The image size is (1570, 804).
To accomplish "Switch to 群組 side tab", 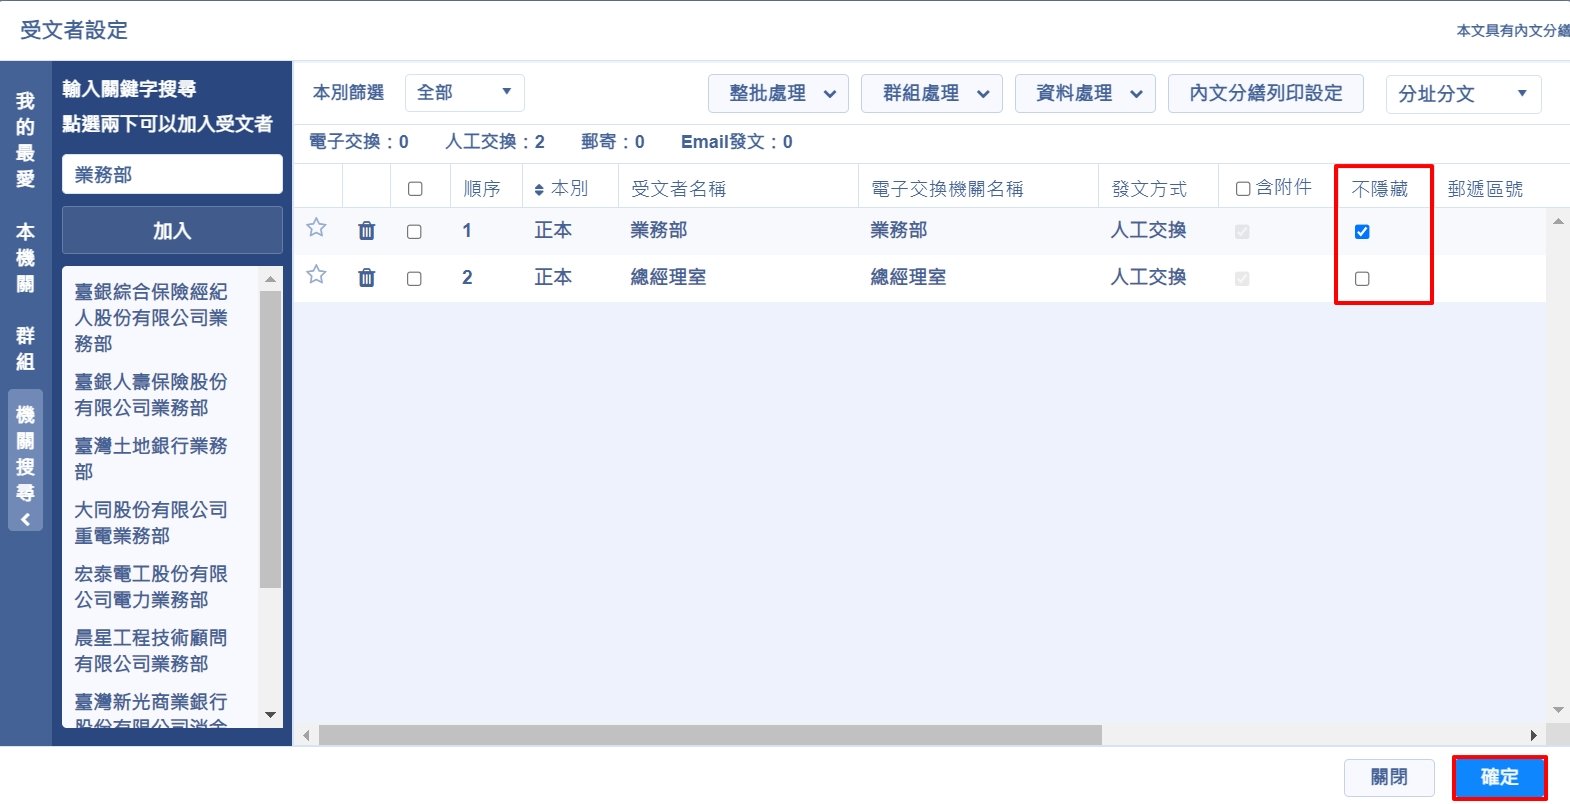I will (25, 348).
